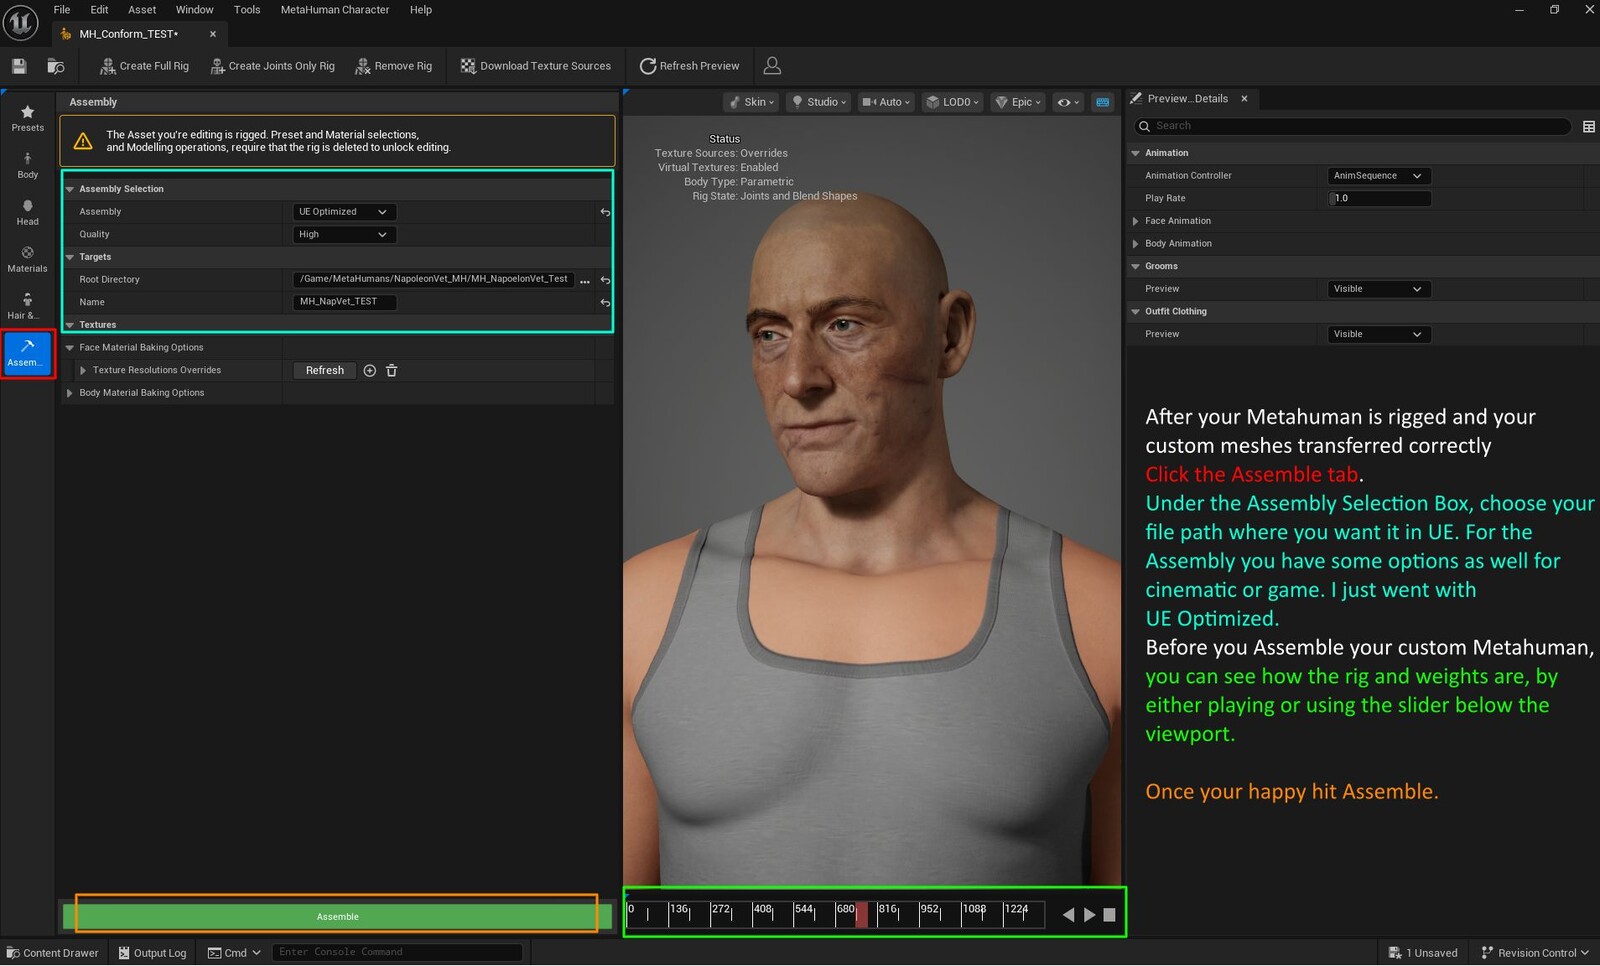Stop the animation preview playback
1600x966 pixels.
[1109, 915]
